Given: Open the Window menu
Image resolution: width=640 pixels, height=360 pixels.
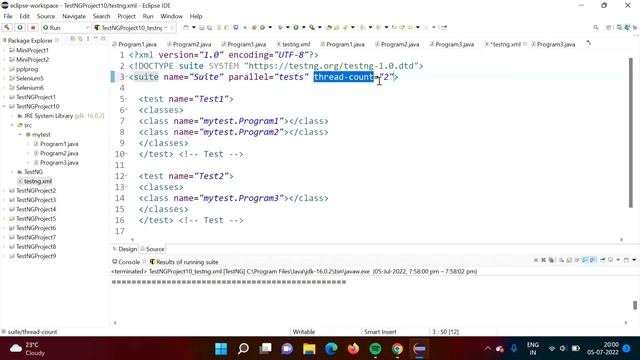Looking at the screenshot, I should coord(171,16).
